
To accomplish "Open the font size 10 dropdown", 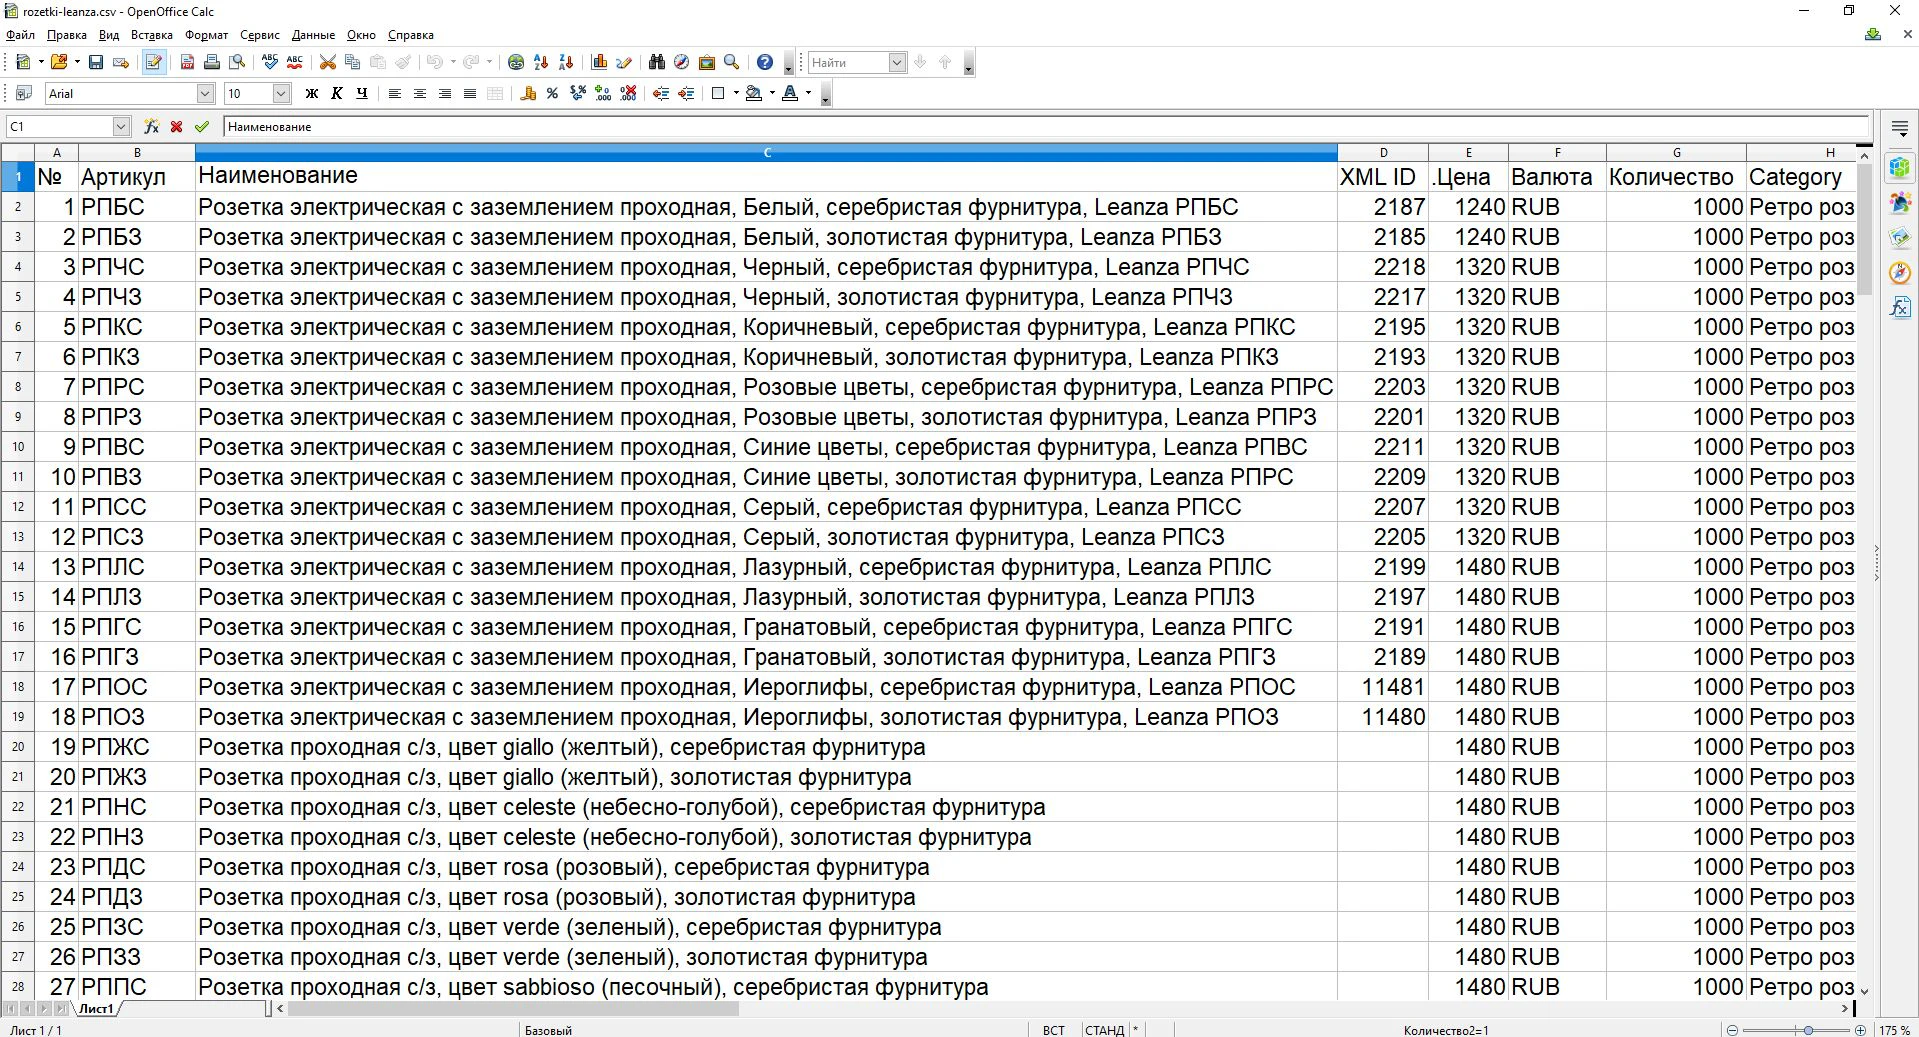I will [281, 93].
